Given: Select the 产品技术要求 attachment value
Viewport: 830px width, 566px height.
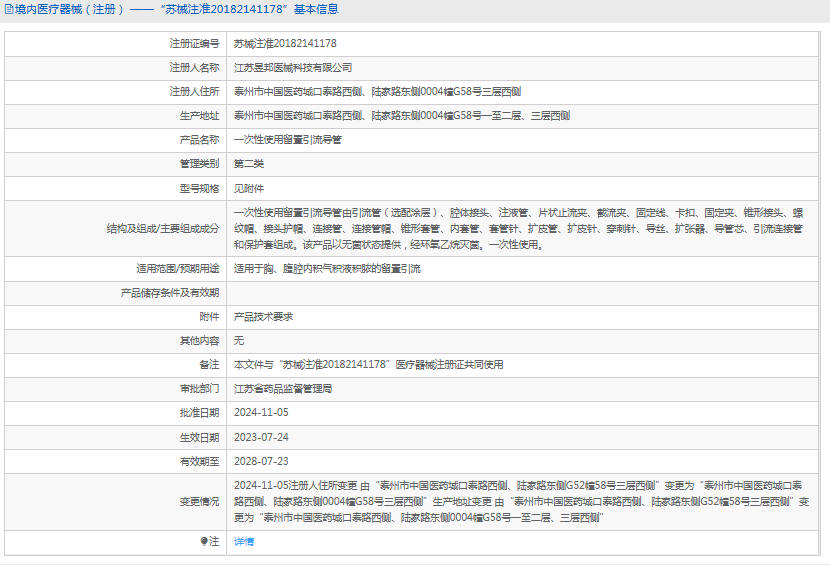Looking at the screenshot, I should click(263, 317).
